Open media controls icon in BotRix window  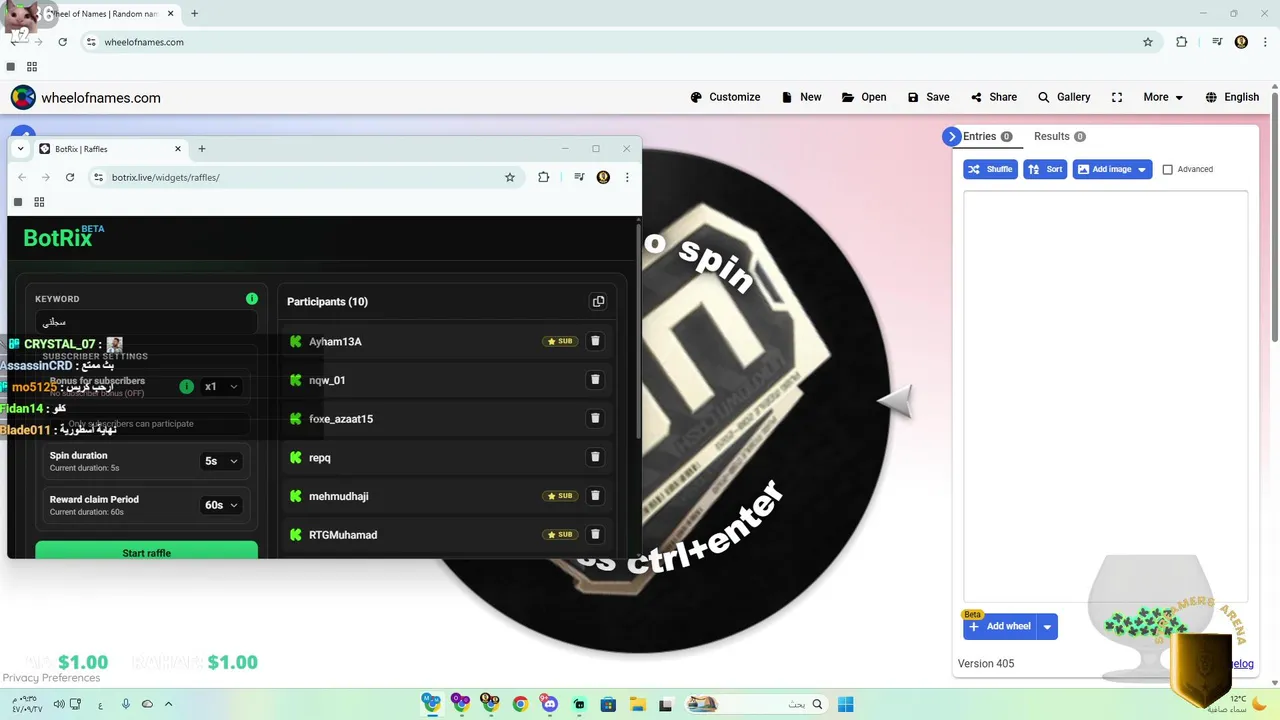(579, 177)
